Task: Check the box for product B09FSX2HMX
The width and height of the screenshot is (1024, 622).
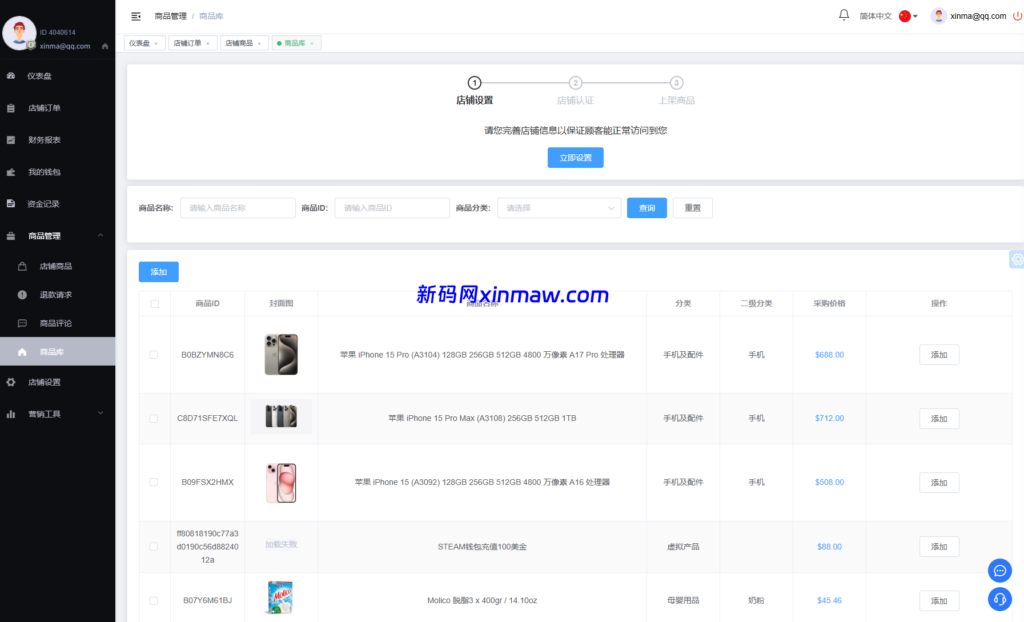Action: [x=153, y=482]
